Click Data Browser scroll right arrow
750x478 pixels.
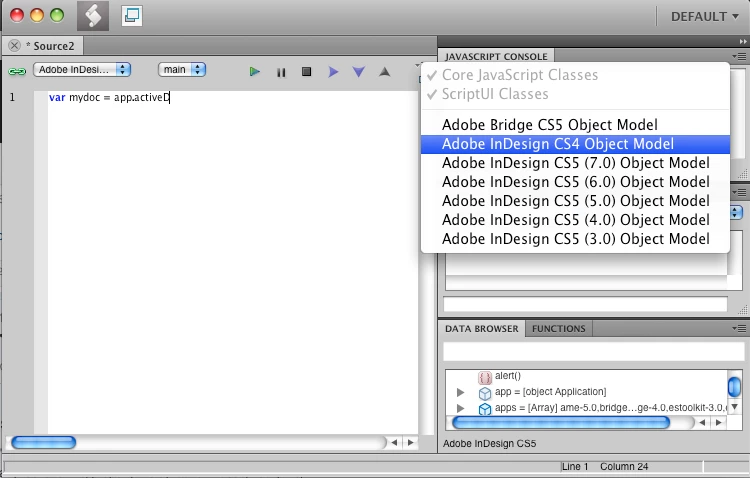[718, 422]
